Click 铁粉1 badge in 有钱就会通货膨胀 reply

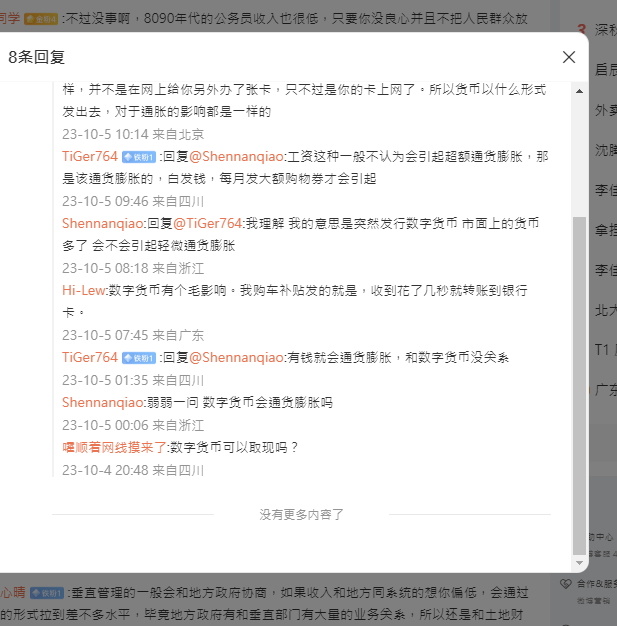(x=139, y=358)
